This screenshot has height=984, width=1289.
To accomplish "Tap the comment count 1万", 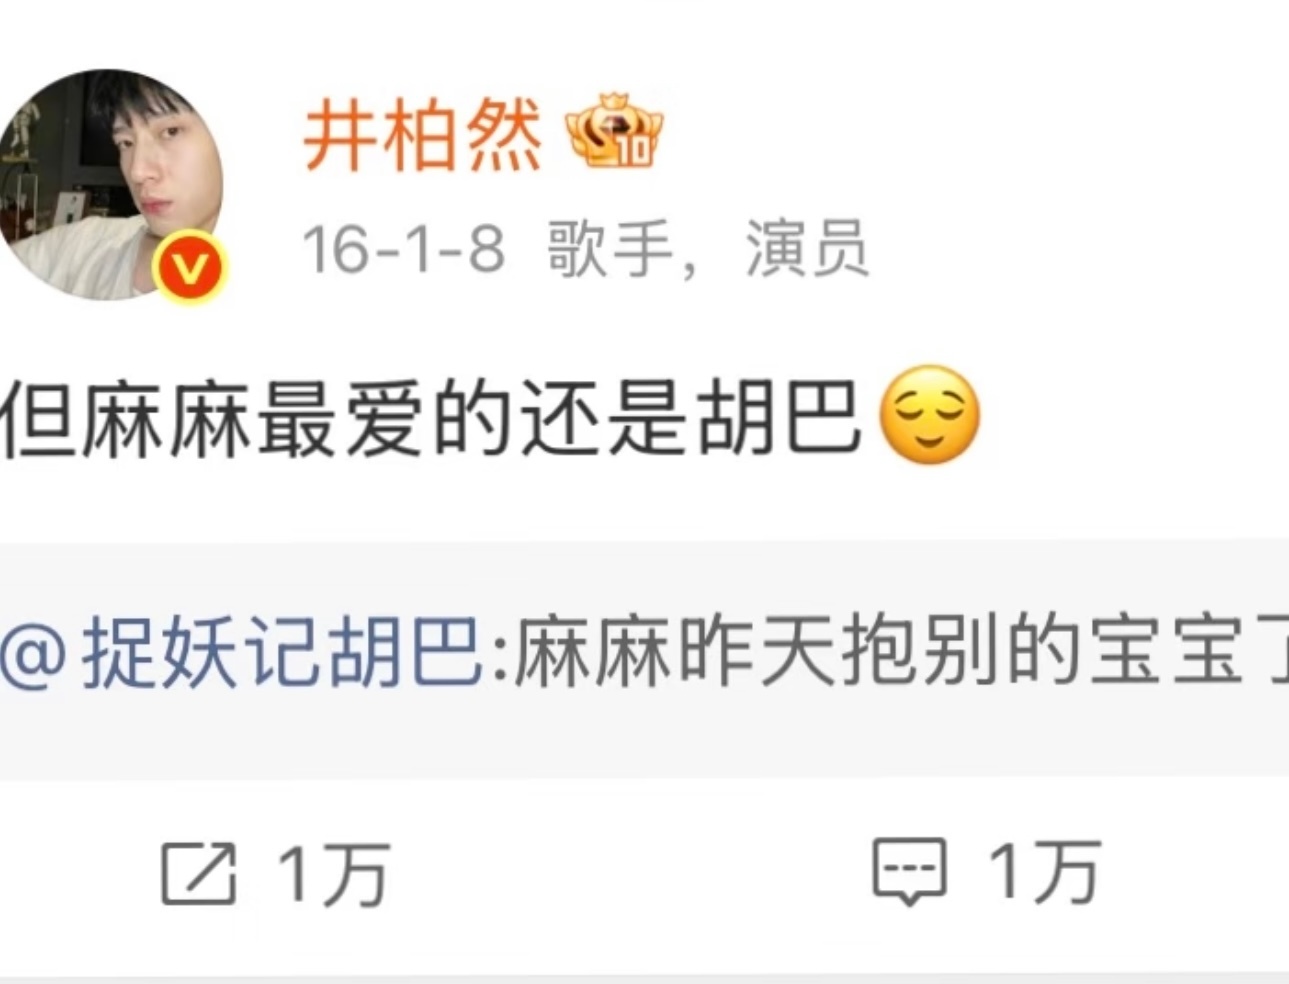I will pos(1045,872).
